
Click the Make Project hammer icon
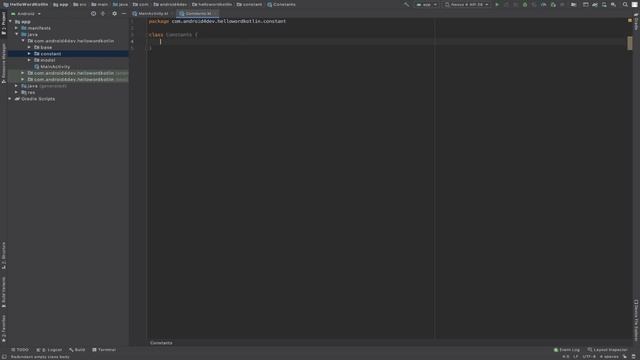point(407,4)
